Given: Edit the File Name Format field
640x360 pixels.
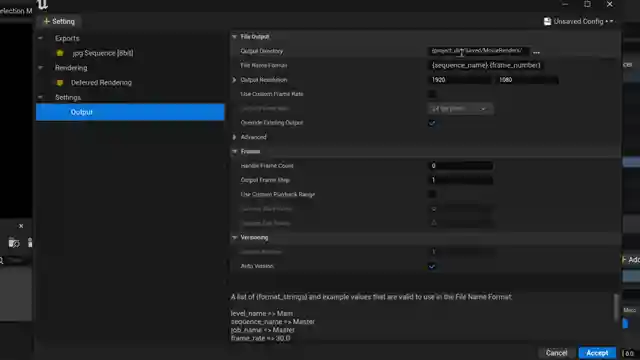Looking at the screenshot, I should tap(486, 65).
